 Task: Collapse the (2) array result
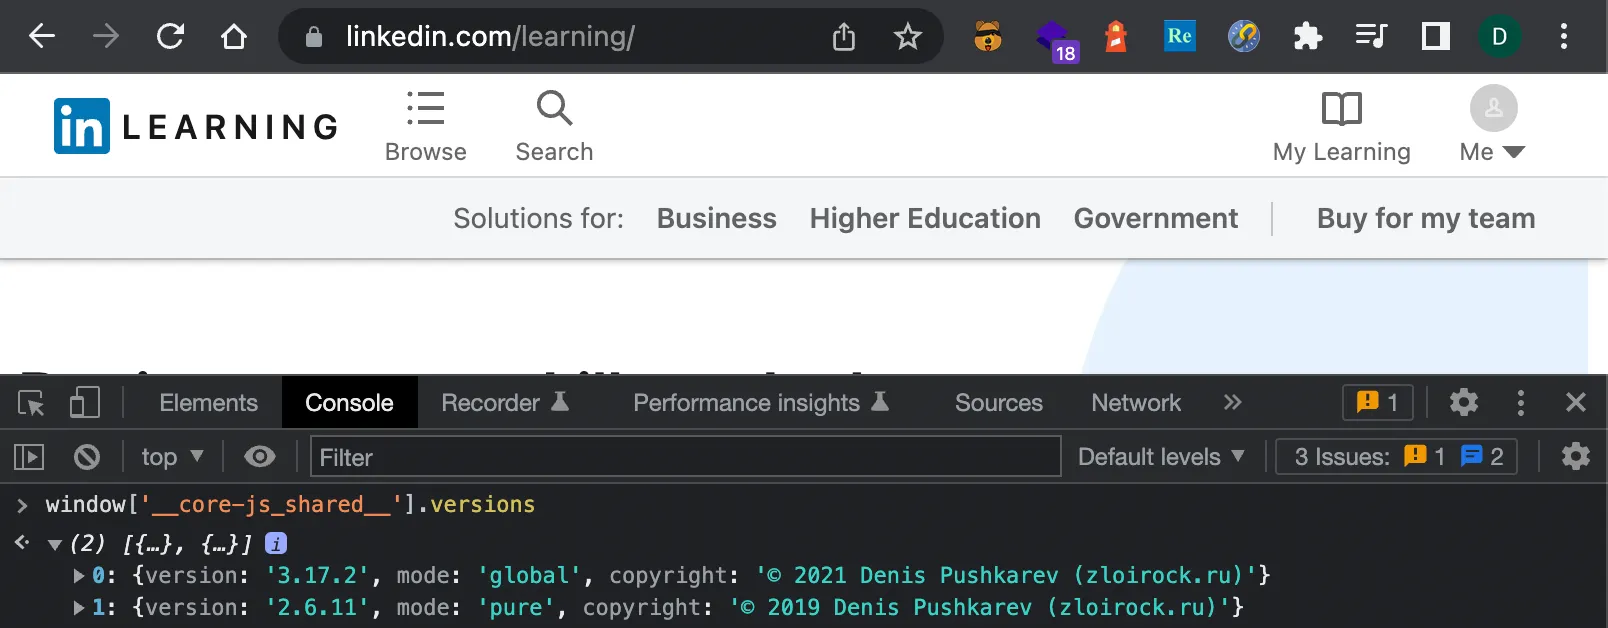[55, 544]
